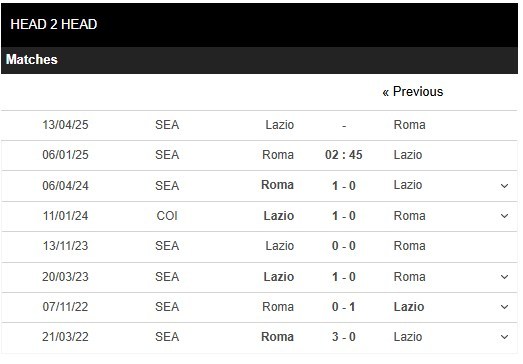Click the HEAD 2 HEAD section title
Screen dimensions: 523x364
coord(54,24)
